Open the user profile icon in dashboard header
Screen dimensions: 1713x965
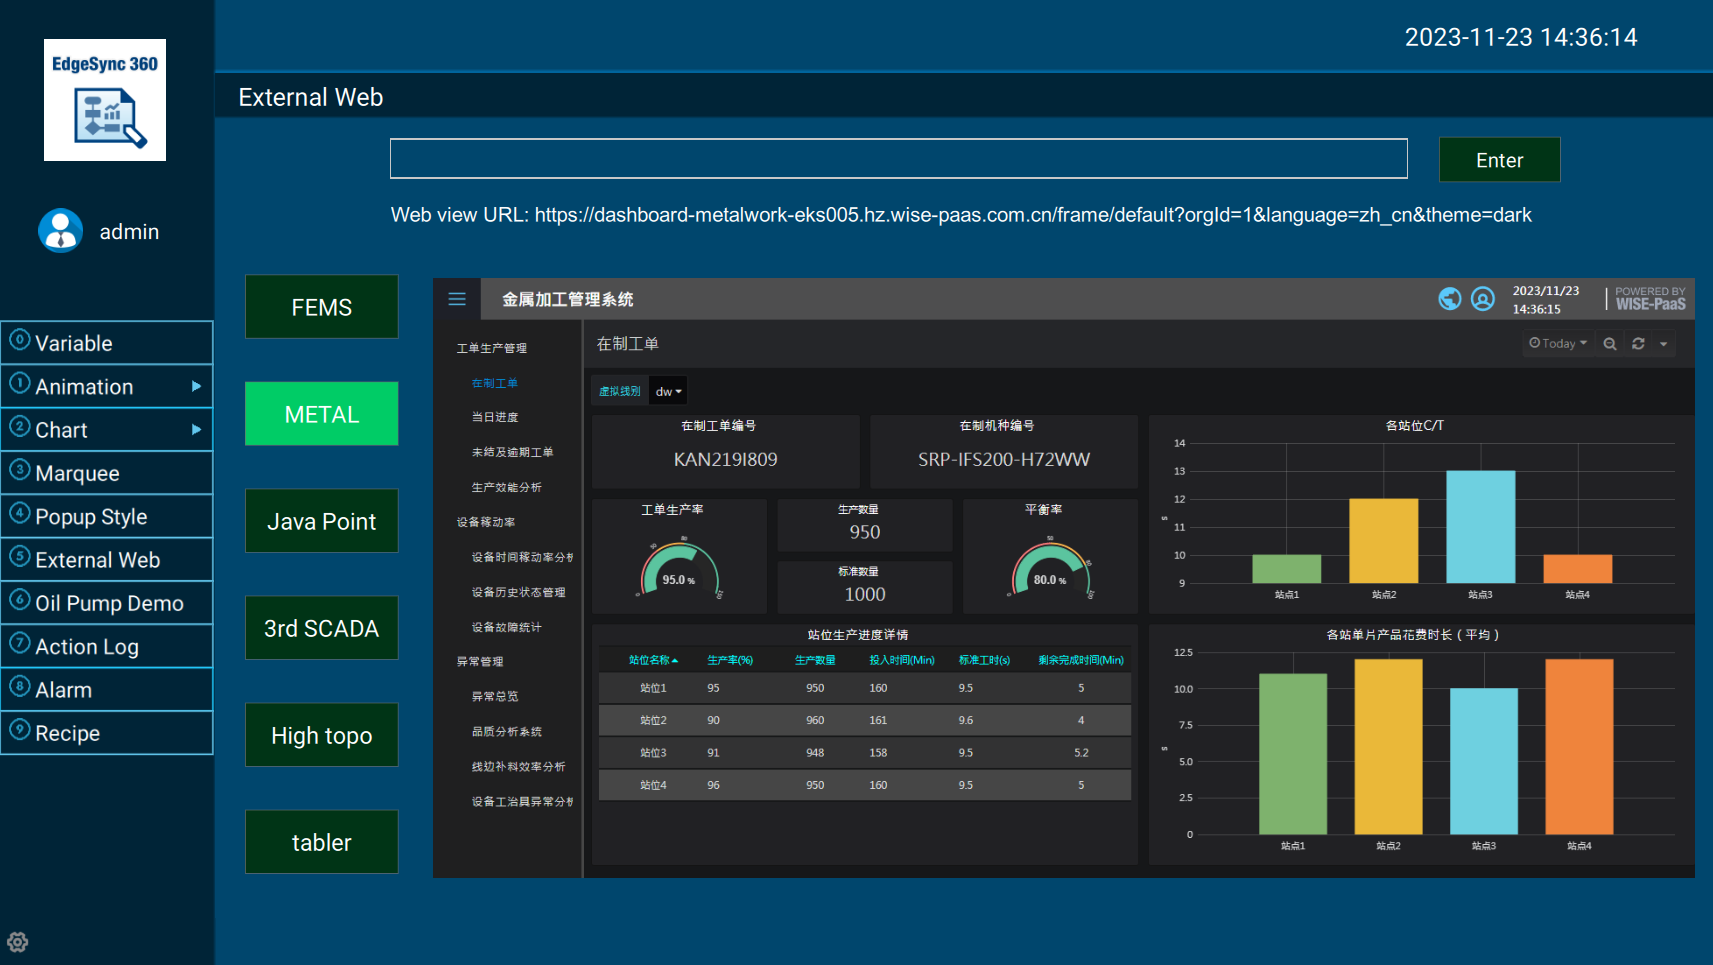pyautogui.click(x=1483, y=299)
